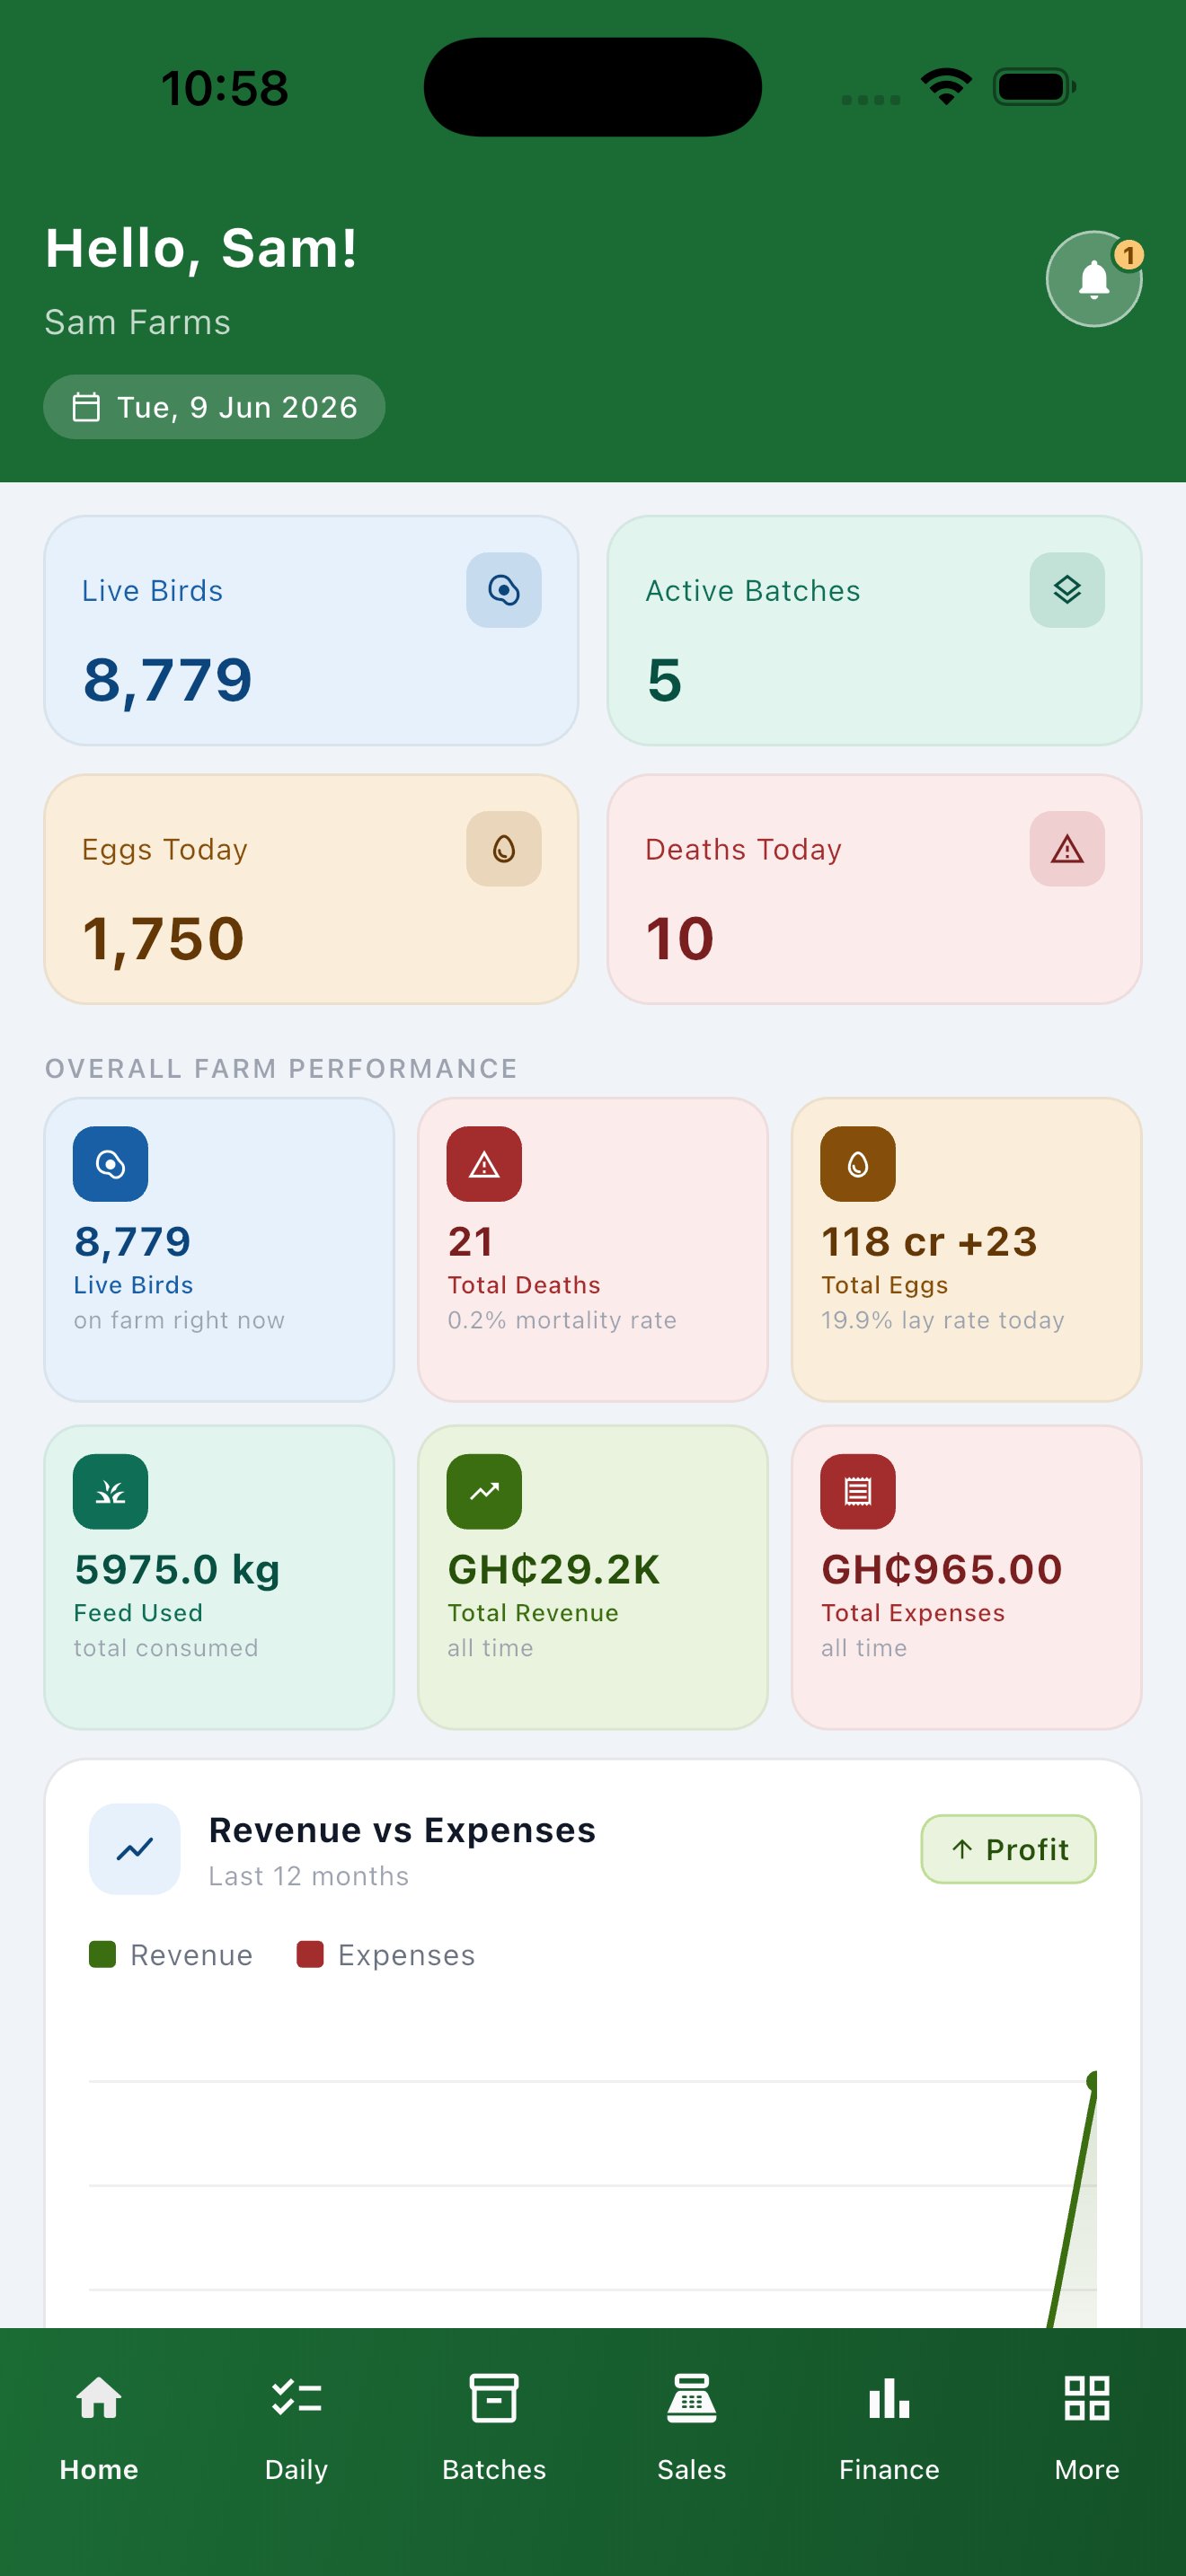Toggle the Expenses legend swatch
1186x2576 pixels.
tap(310, 1954)
